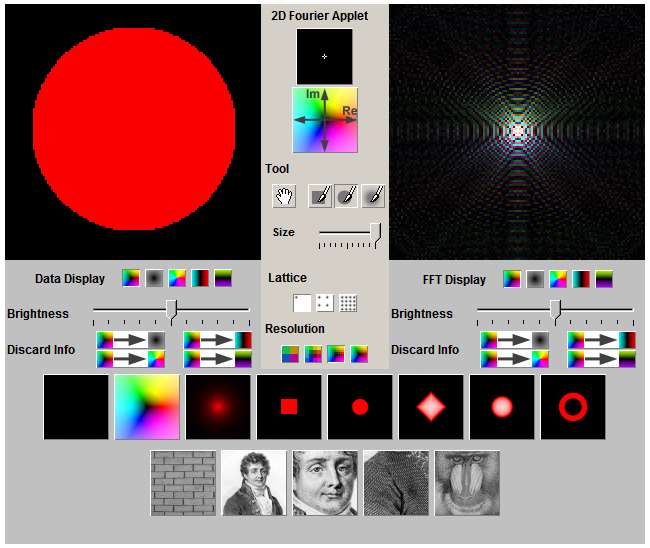
Task: Load the red diamond preset image
Action: click(x=431, y=407)
